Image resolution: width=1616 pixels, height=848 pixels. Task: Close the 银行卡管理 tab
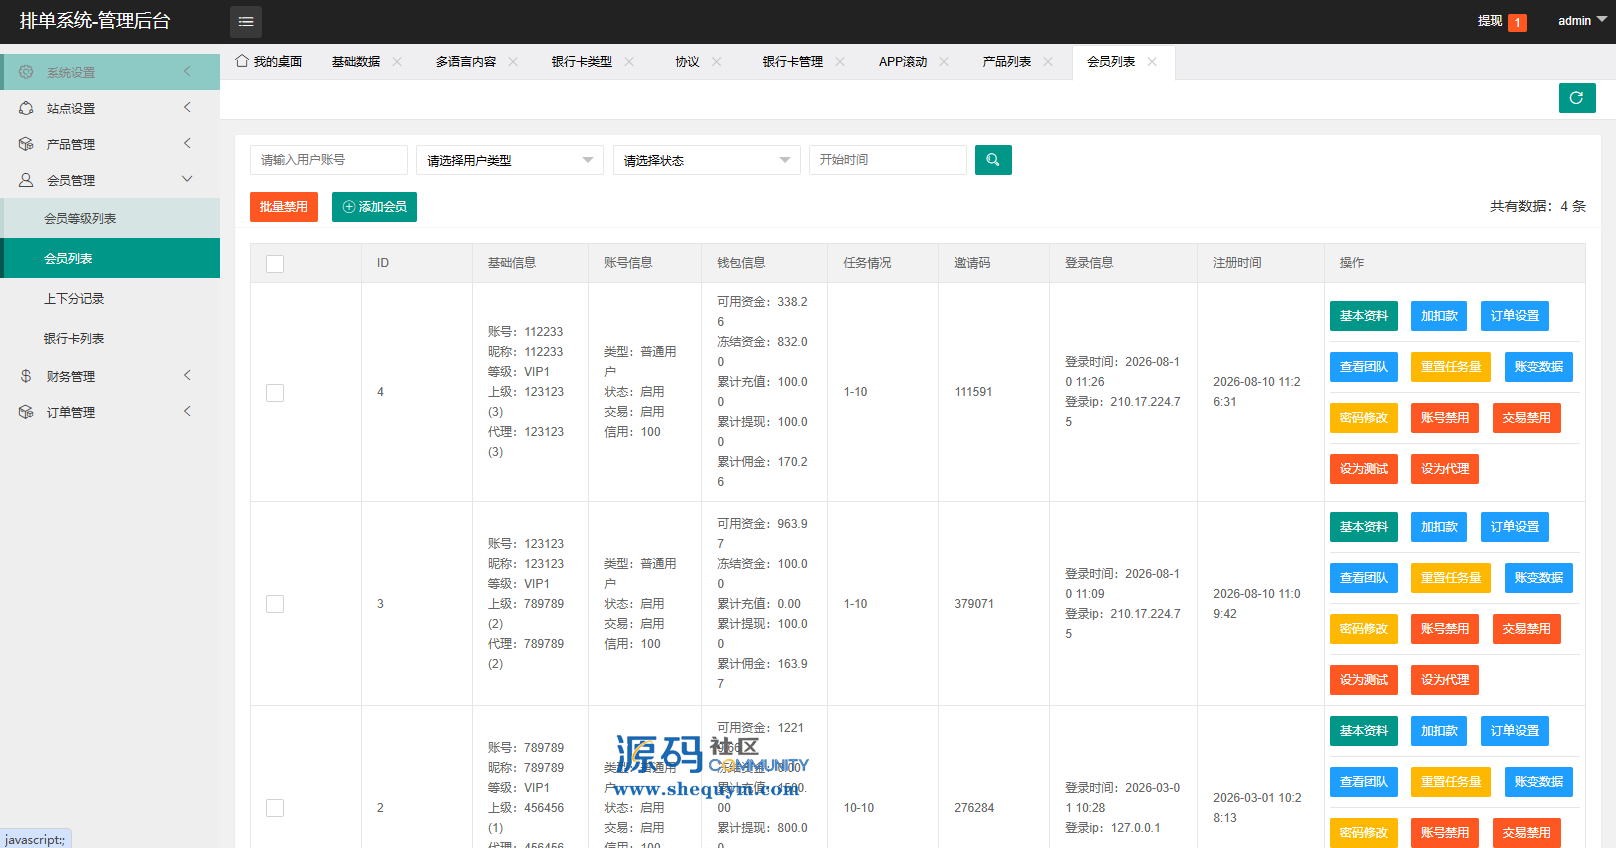click(840, 62)
